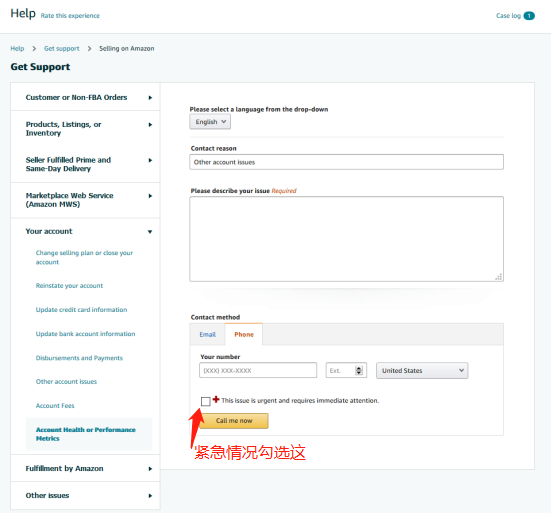
Task: Check the urgent issue checkbox
Action: click(x=206, y=401)
